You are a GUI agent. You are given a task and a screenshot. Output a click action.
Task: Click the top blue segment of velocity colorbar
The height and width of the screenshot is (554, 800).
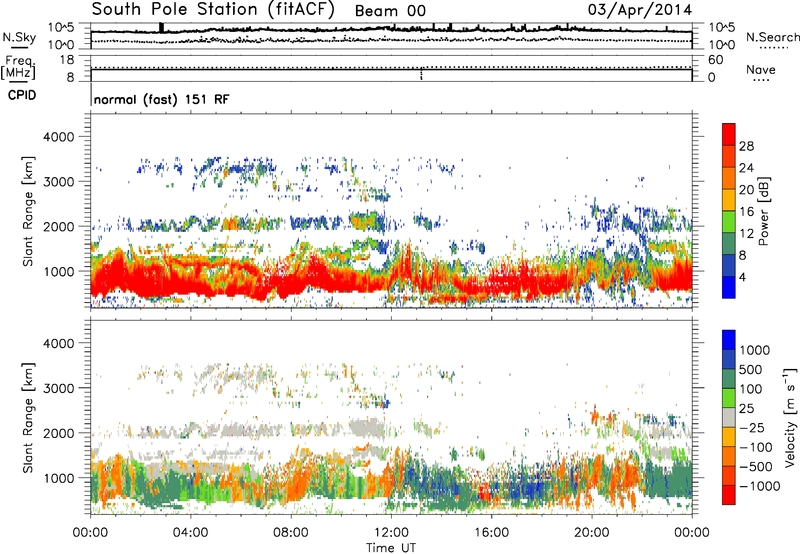729,340
